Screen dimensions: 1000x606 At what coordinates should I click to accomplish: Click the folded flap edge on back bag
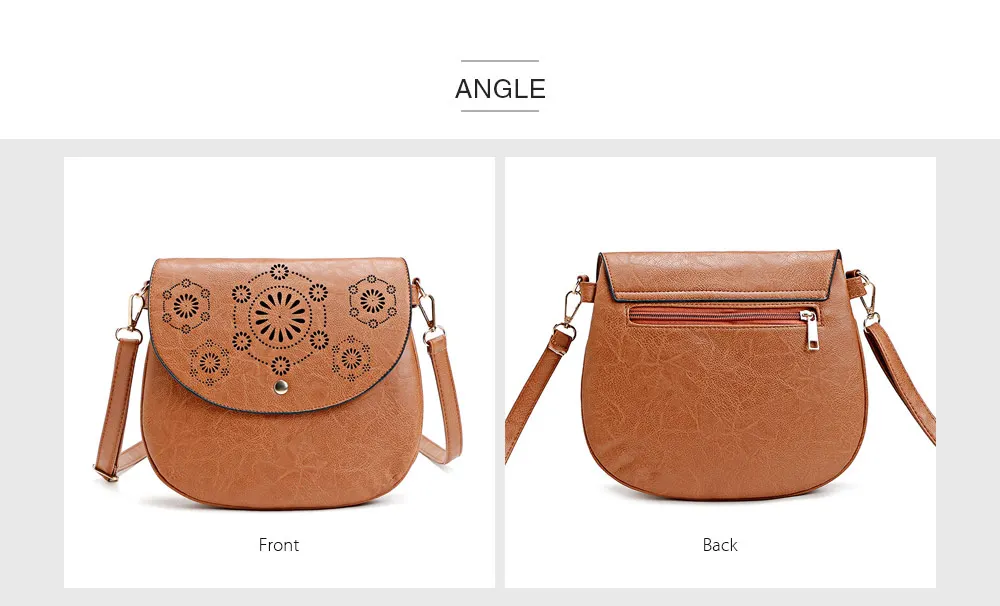[x=720, y=276]
